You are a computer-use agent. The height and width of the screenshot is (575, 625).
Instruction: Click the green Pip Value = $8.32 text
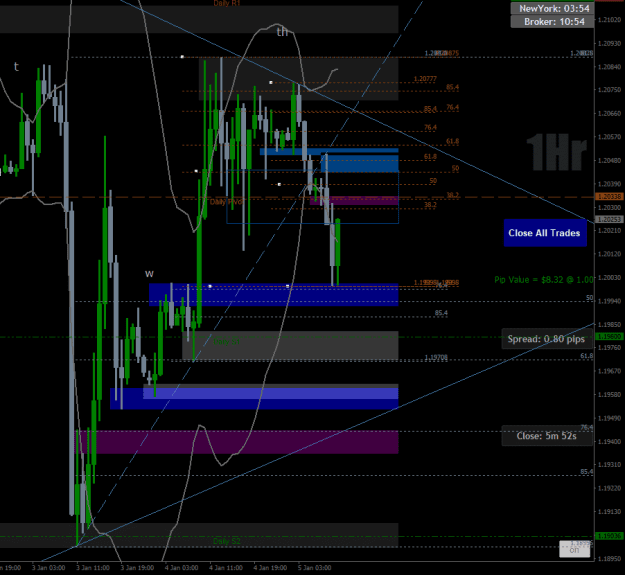[544, 280]
